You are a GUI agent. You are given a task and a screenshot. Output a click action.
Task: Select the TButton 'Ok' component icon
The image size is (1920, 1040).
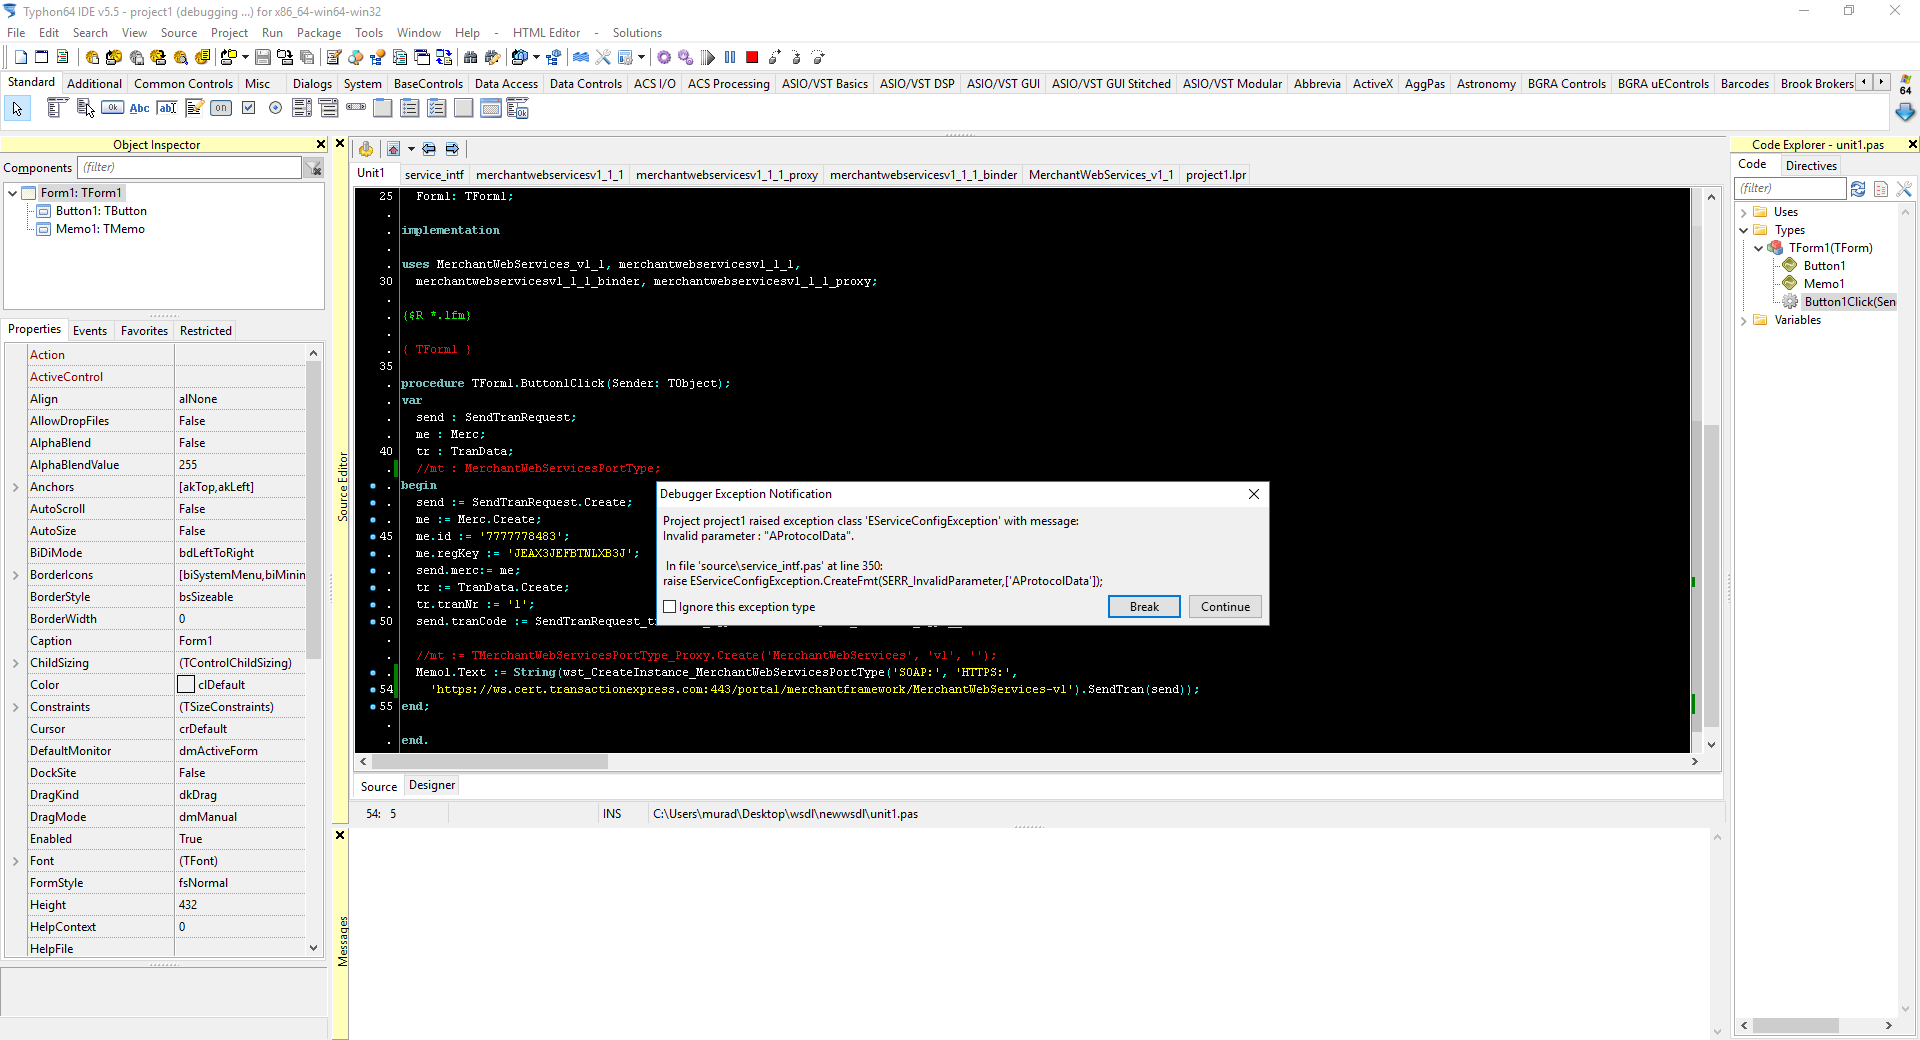point(113,108)
